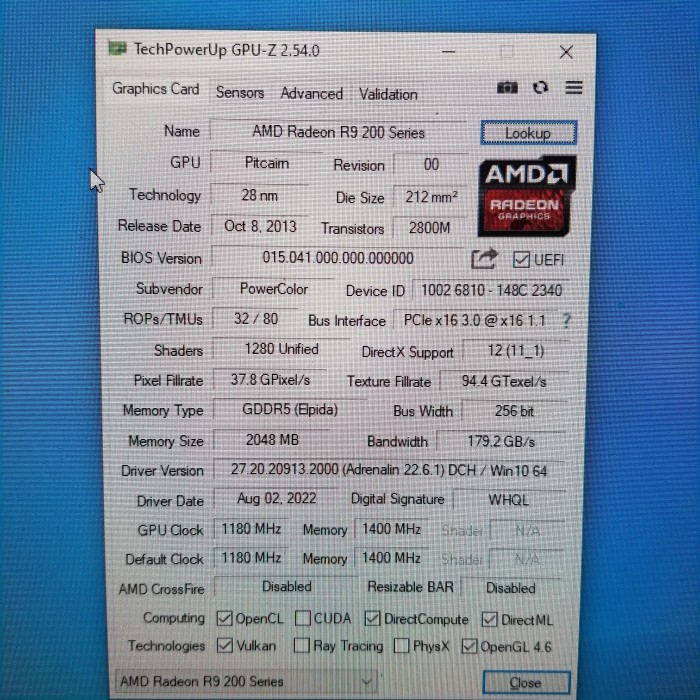The width and height of the screenshot is (700, 700).
Task: Toggle the Ray Tracing checkbox
Action: click(x=302, y=646)
